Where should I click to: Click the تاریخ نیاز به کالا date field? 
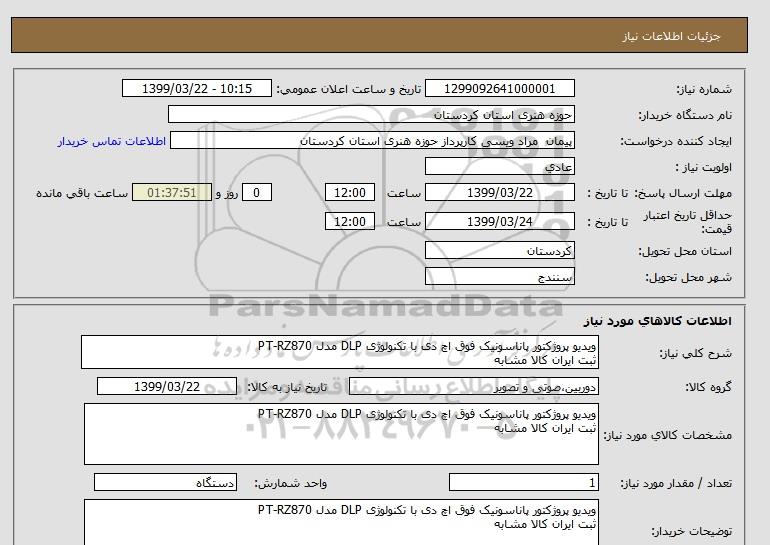click(167, 386)
